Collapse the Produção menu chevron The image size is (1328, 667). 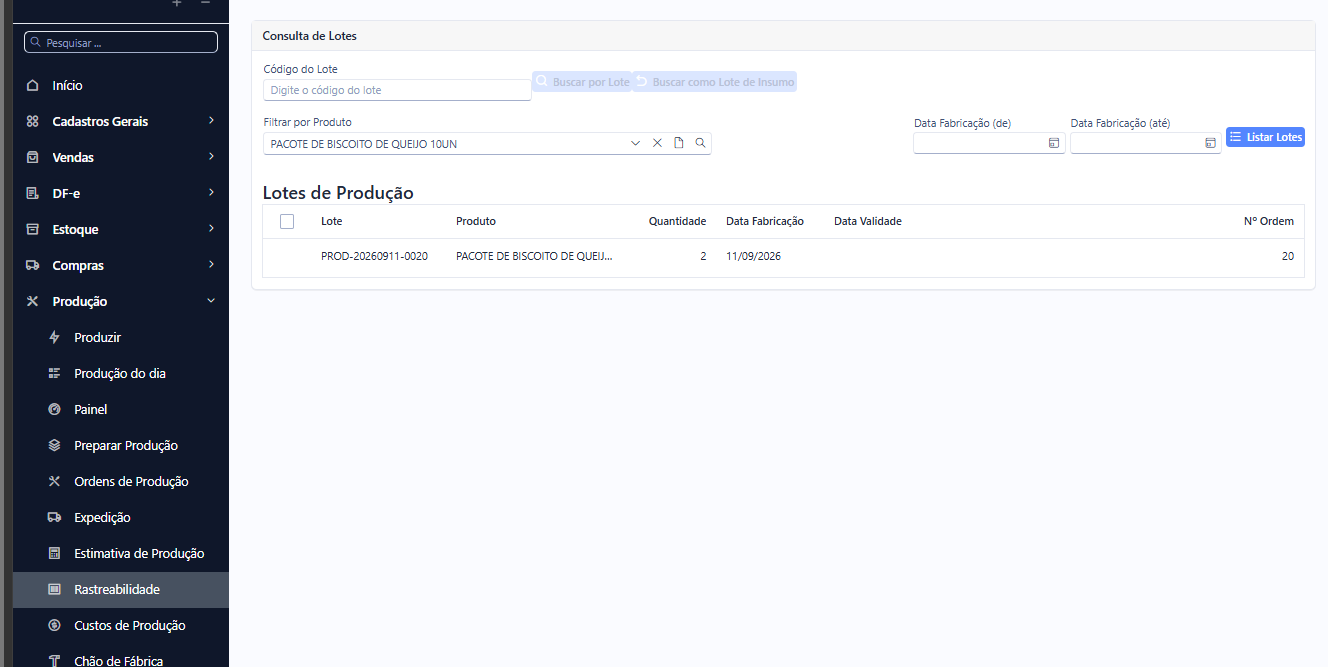click(211, 301)
